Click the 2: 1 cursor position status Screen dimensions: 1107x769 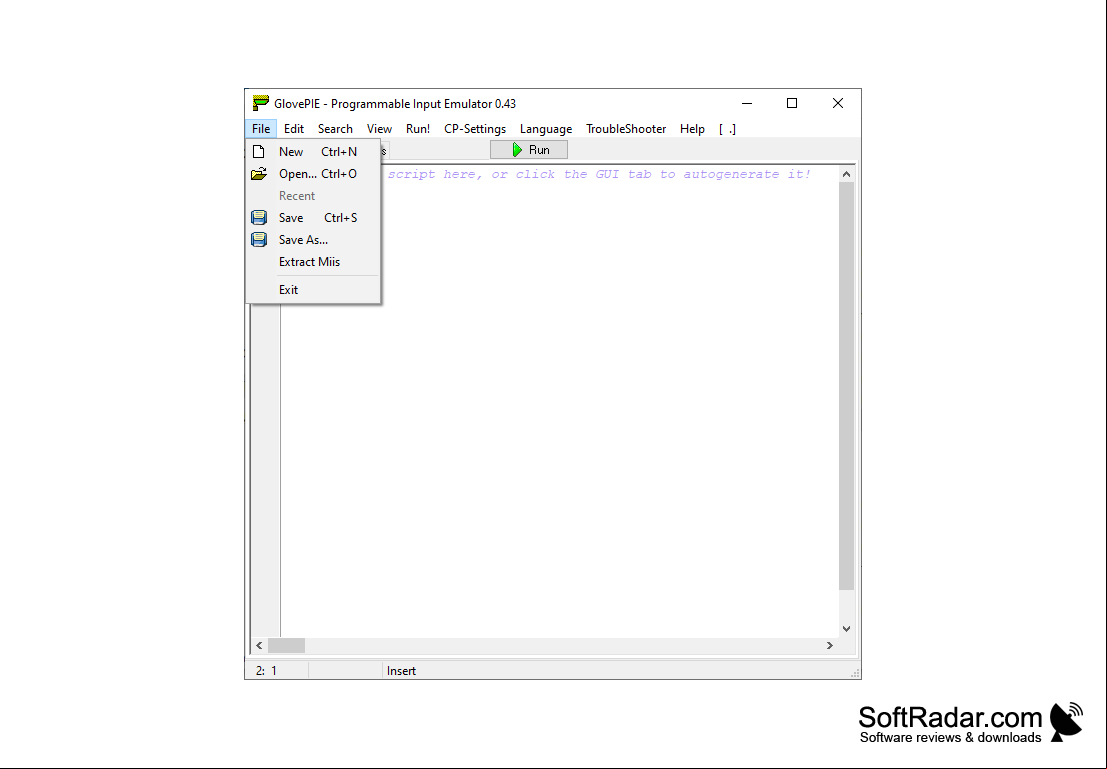[266, 671]
